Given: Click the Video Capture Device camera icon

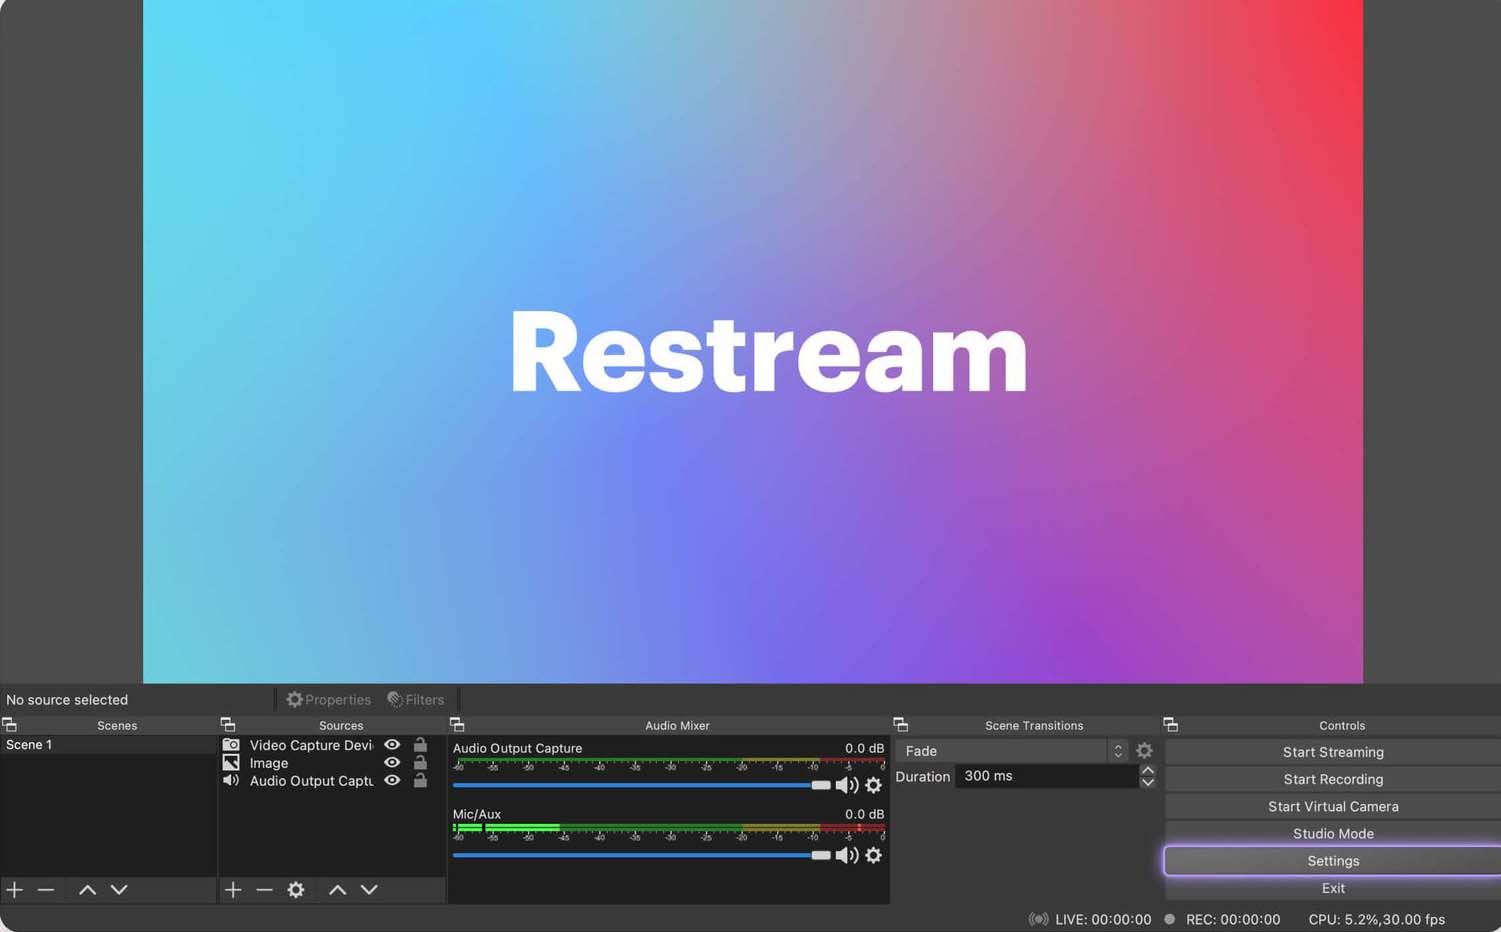Looking at the screenshot, I should (x=231, y=745).
